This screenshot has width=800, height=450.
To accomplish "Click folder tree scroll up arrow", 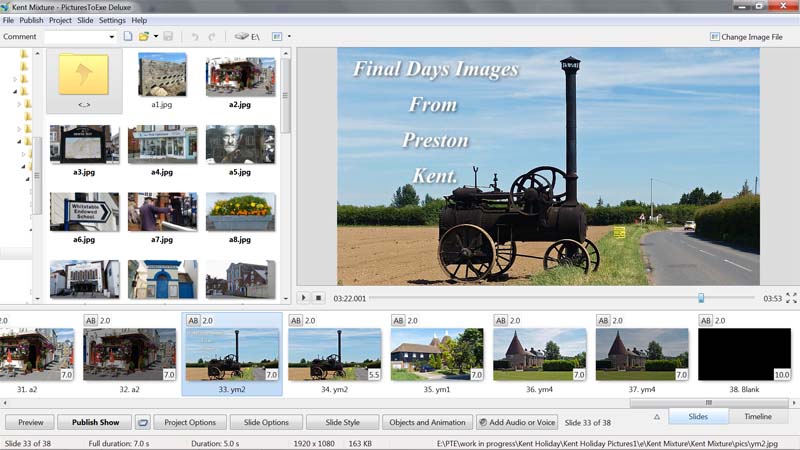I will tap(37, 53).
